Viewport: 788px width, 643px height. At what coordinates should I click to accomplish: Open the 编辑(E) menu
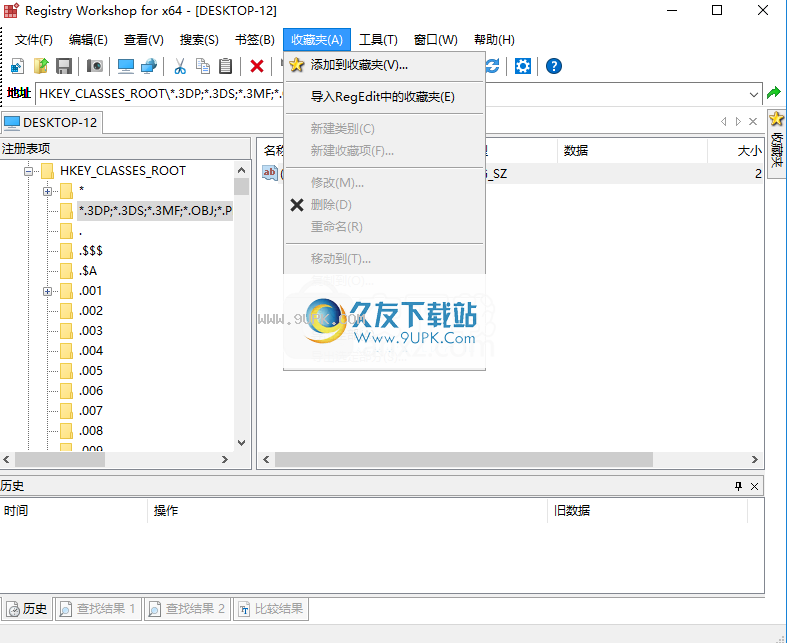click(88, 40)
